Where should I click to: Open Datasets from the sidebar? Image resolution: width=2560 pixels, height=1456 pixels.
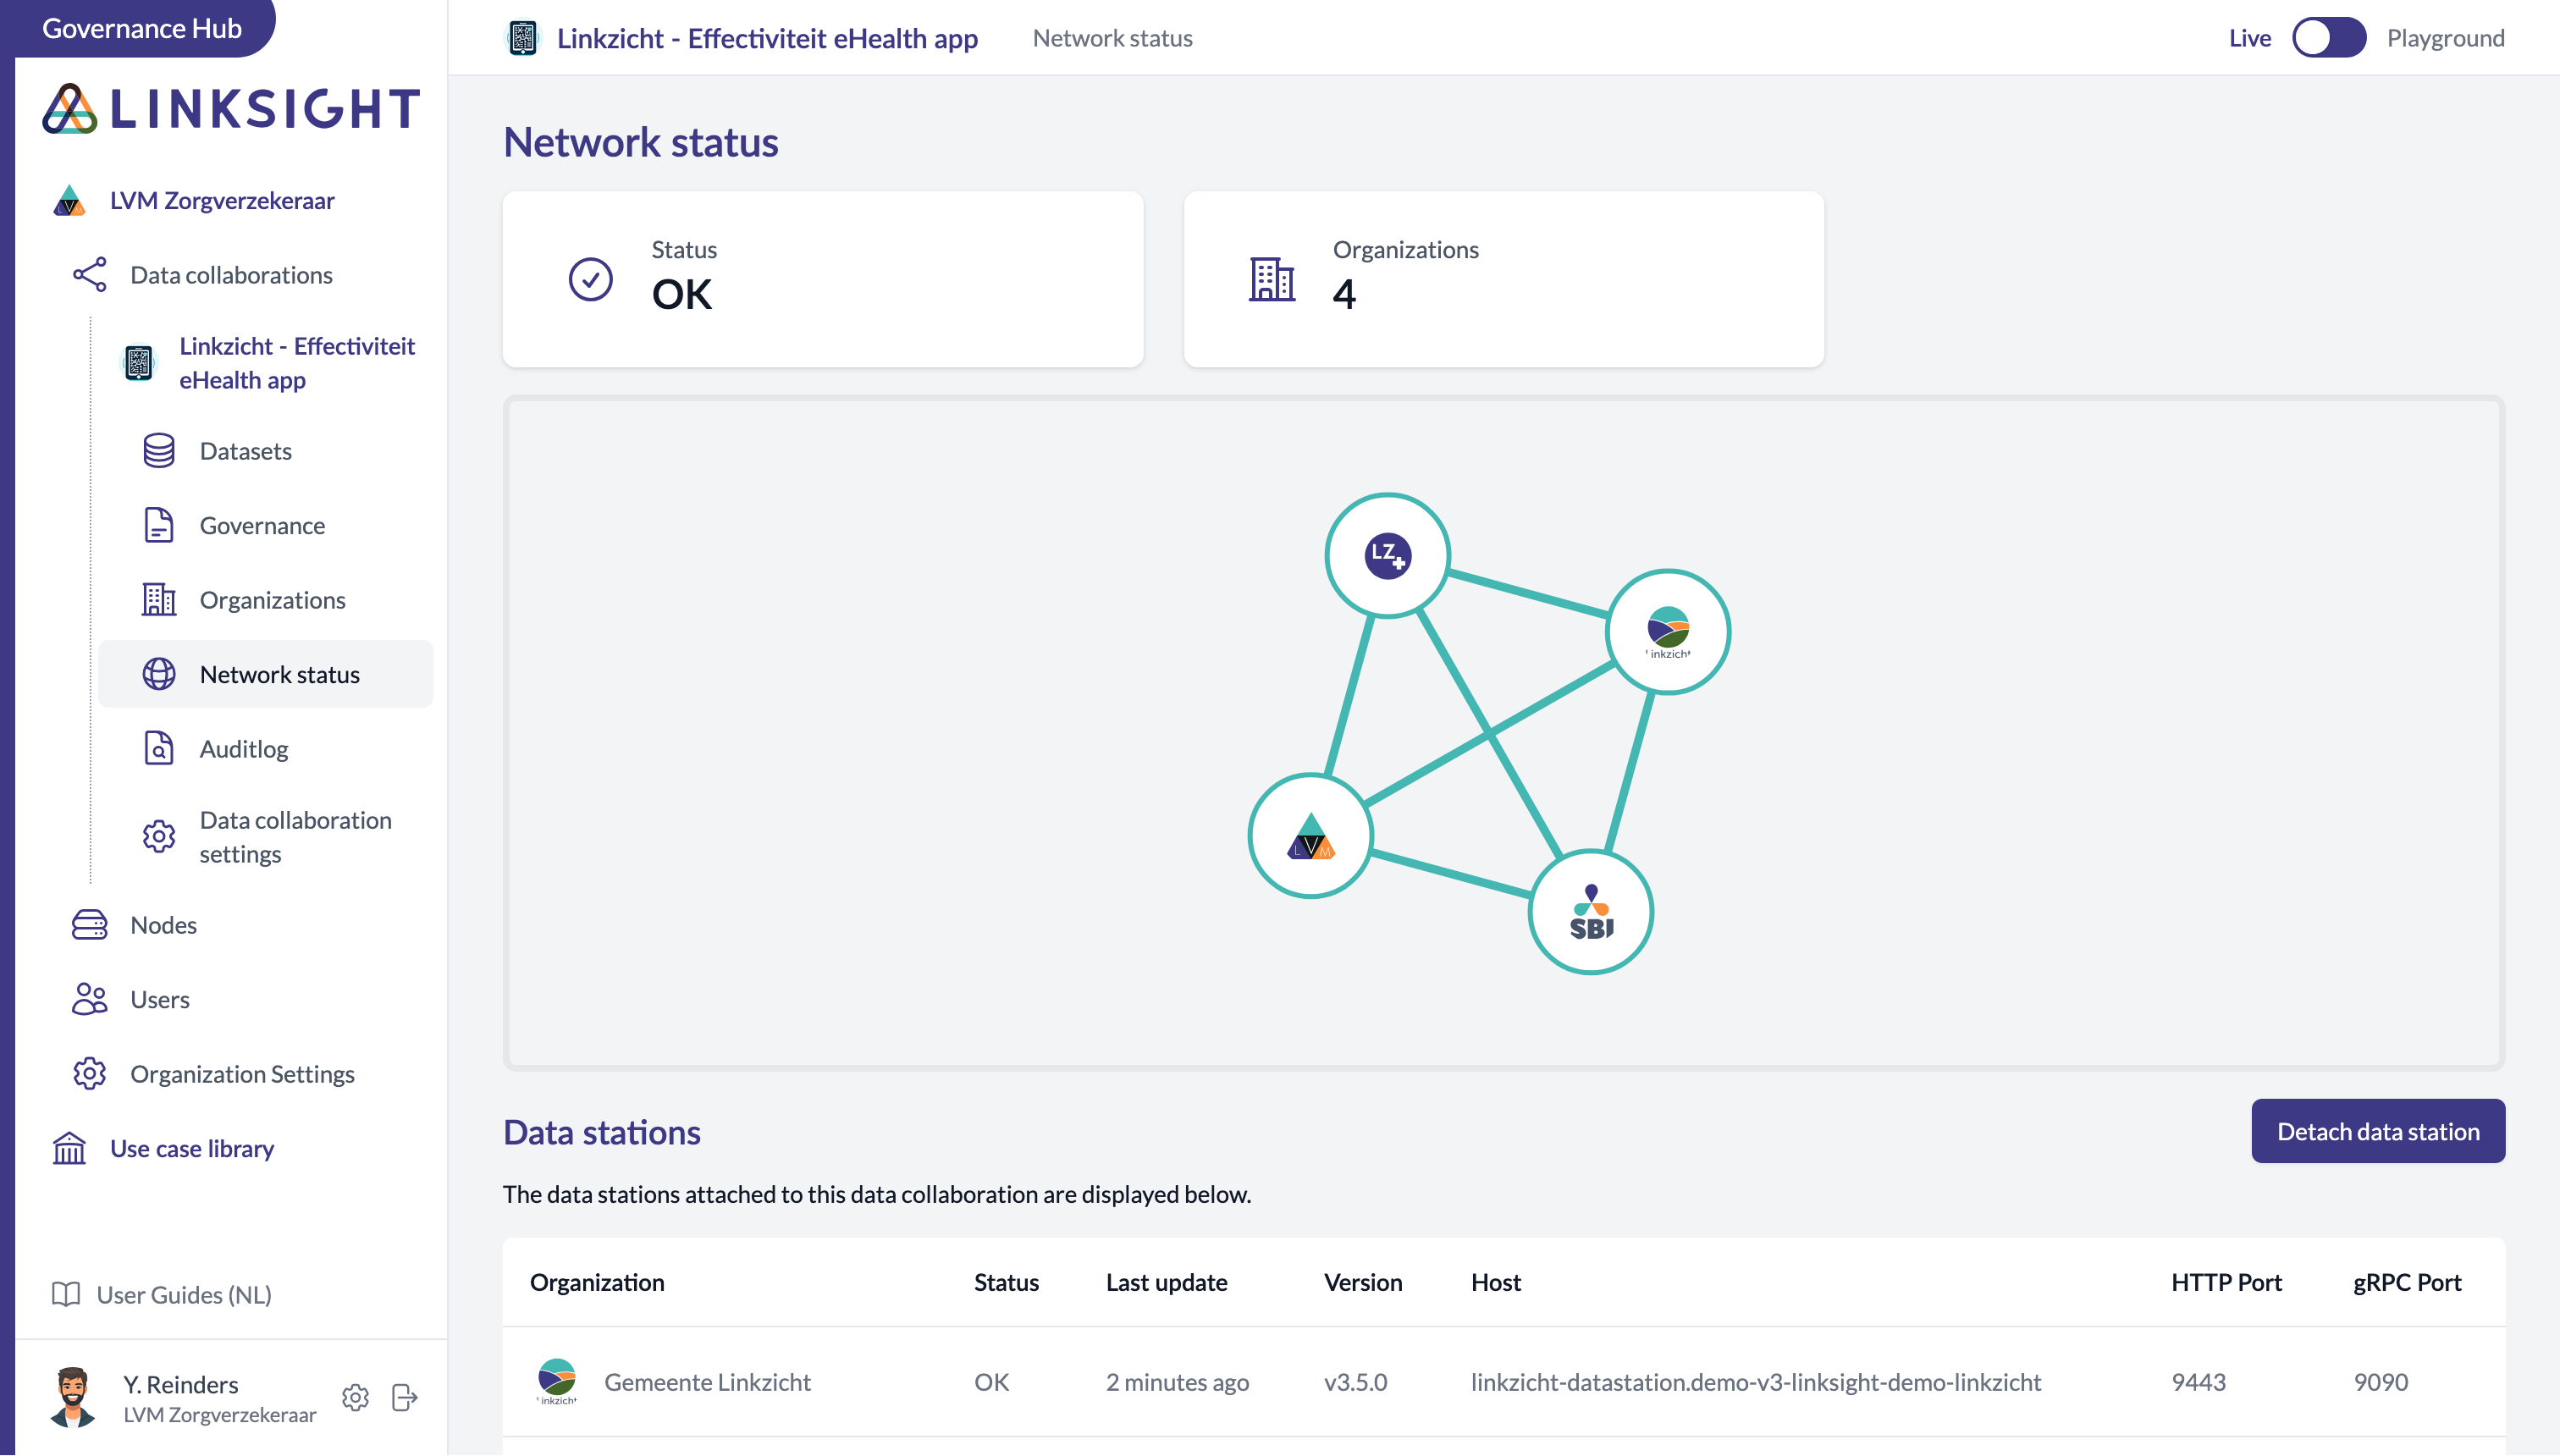(245, 451)
